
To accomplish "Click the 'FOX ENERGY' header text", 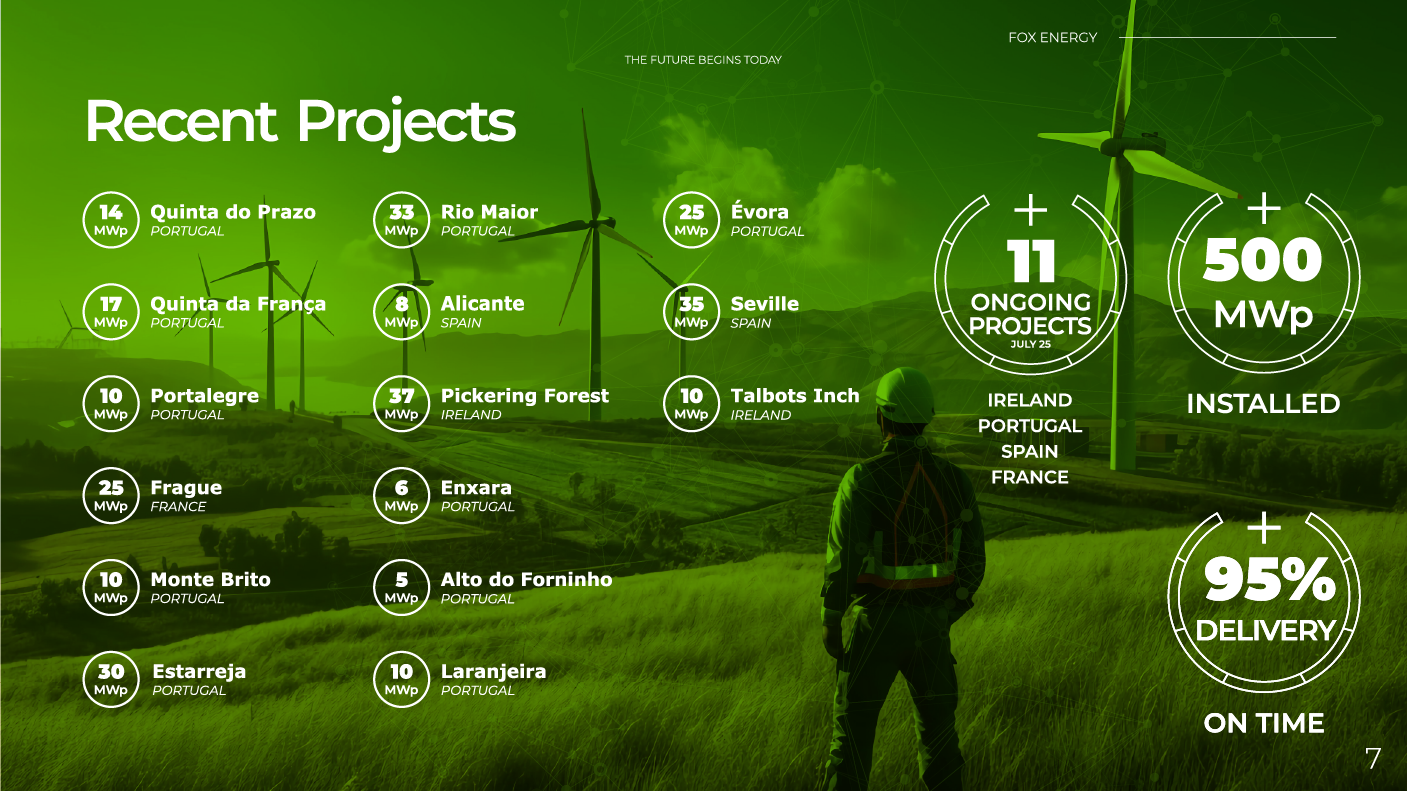I will [x=1053, y=38].
